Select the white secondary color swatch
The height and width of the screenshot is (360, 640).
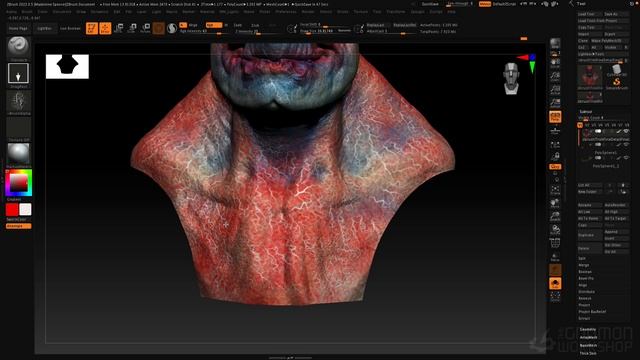click(25, 209)
